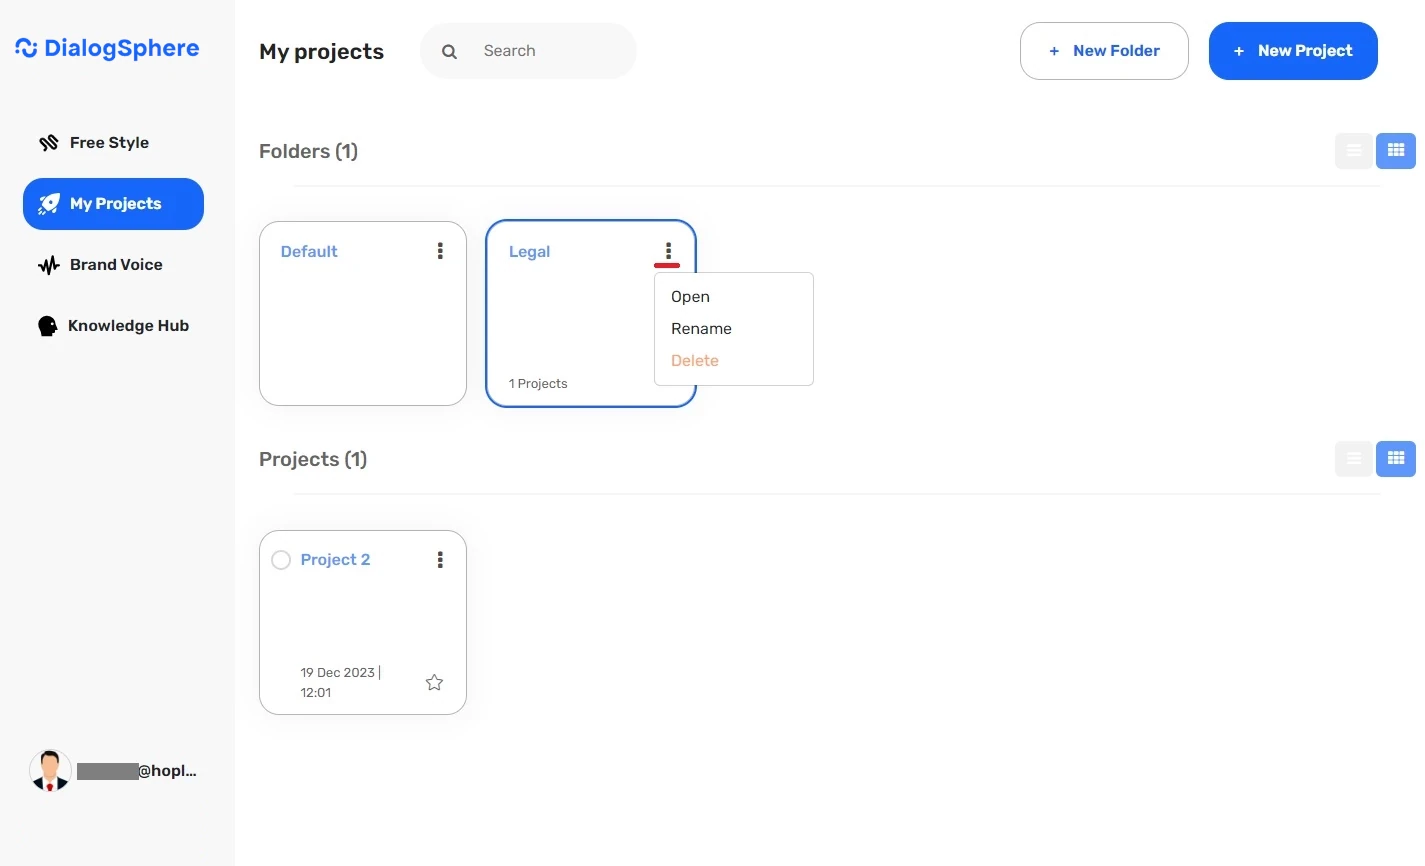Switch Projects section to grid view
The height and width of the screenshot is (866, 1425).
coord(1396,459)
